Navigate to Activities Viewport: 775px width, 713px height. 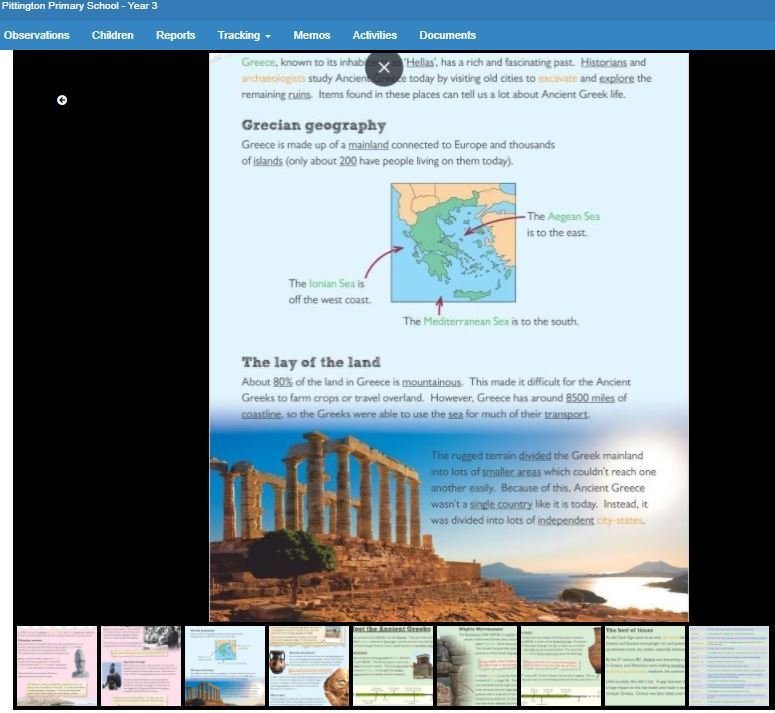coord(375,35)
